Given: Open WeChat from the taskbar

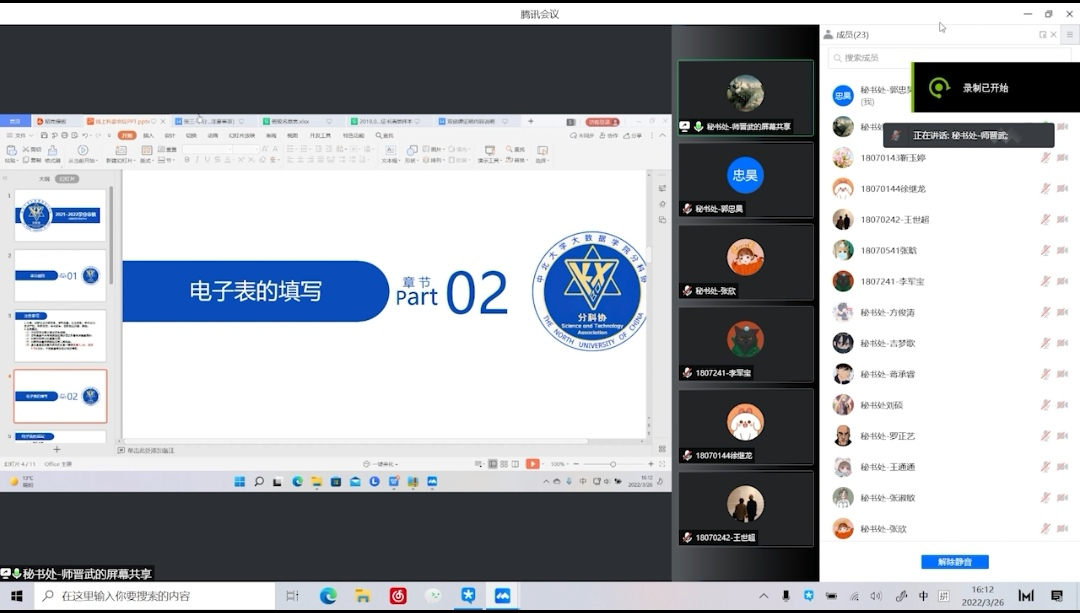Looking at the screenshot, I should [x=433, y=596].
